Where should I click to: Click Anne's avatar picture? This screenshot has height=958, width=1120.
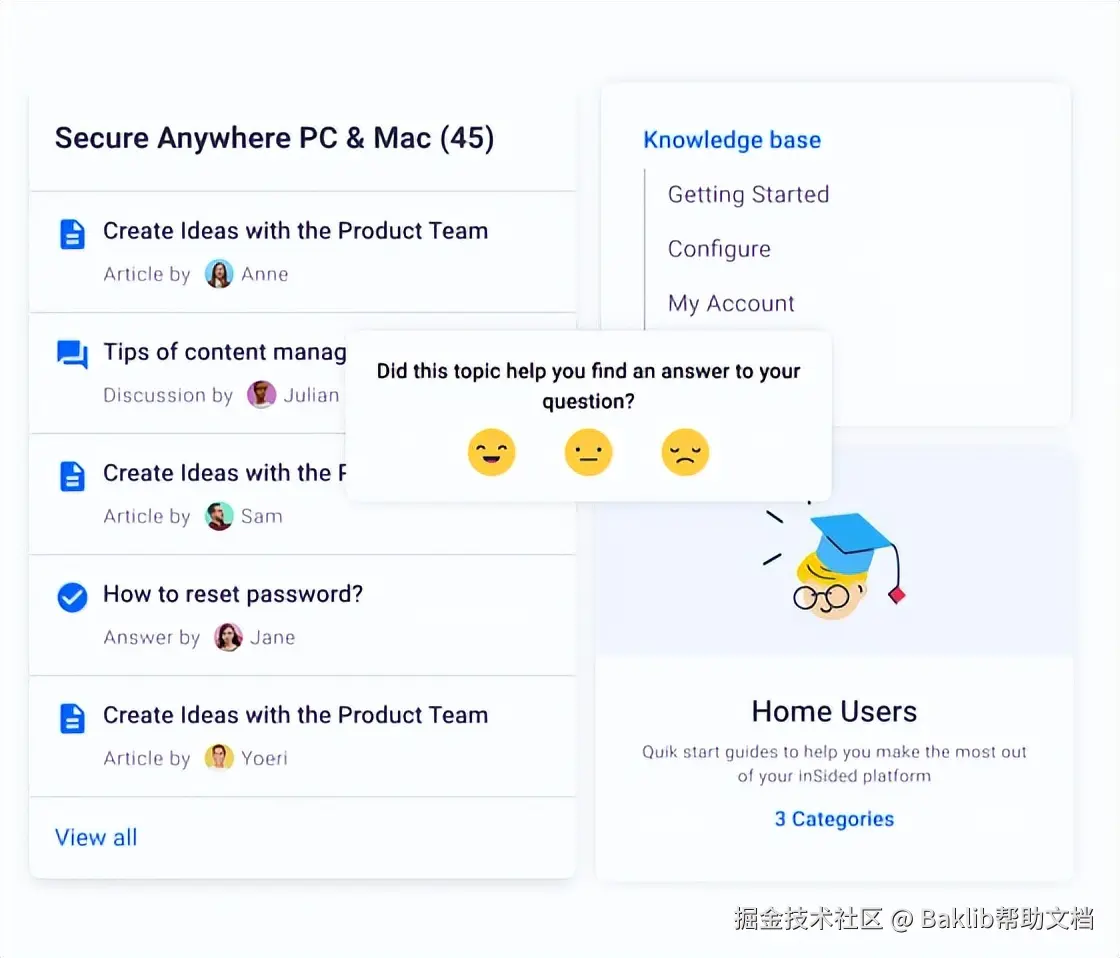219,274
